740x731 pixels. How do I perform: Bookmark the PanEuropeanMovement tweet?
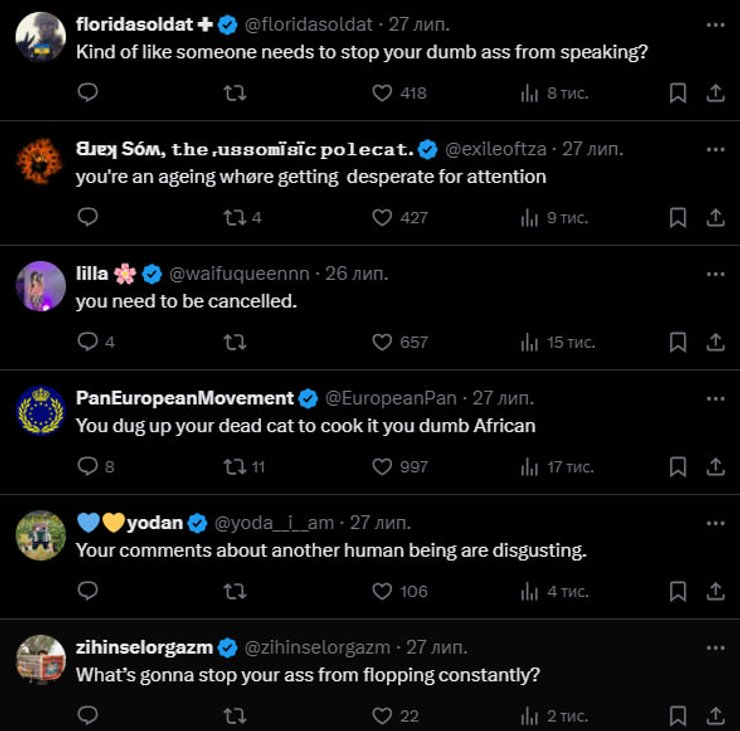pyautogui.click(x=677, y=467)
